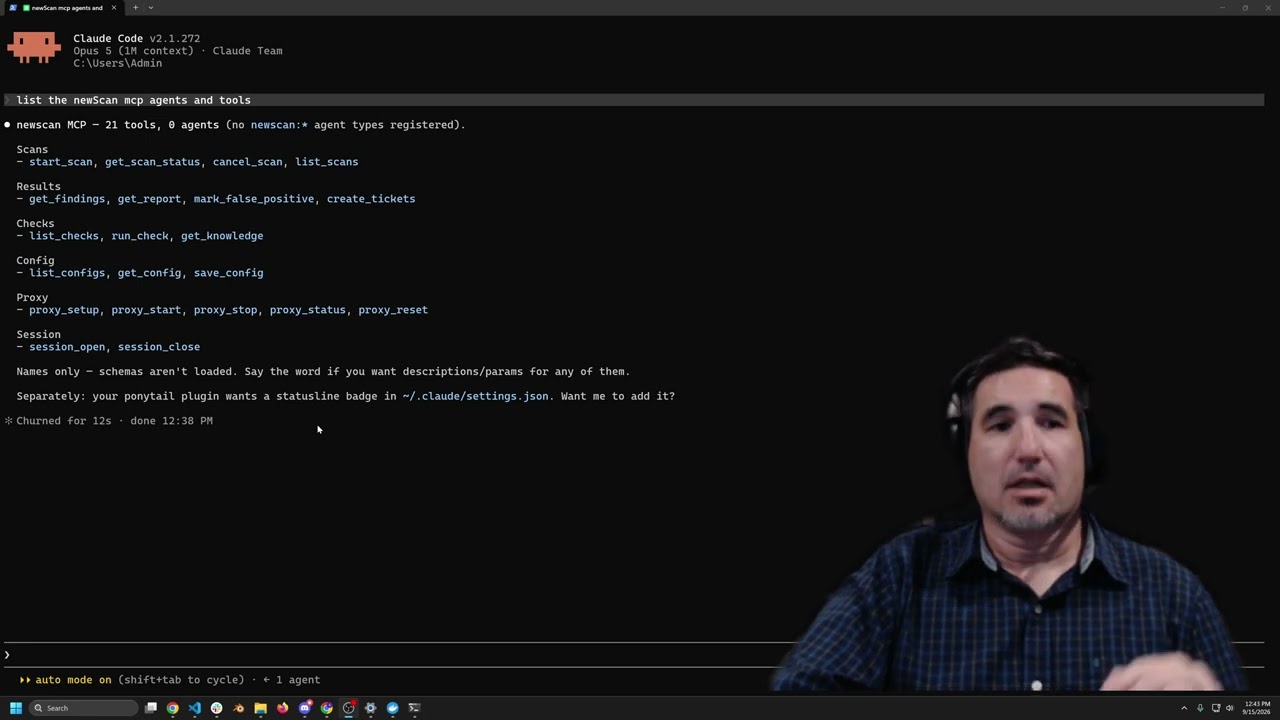Click the Results section heading
The width and height of the screenshot is (1280, 720).
[38, 187]
